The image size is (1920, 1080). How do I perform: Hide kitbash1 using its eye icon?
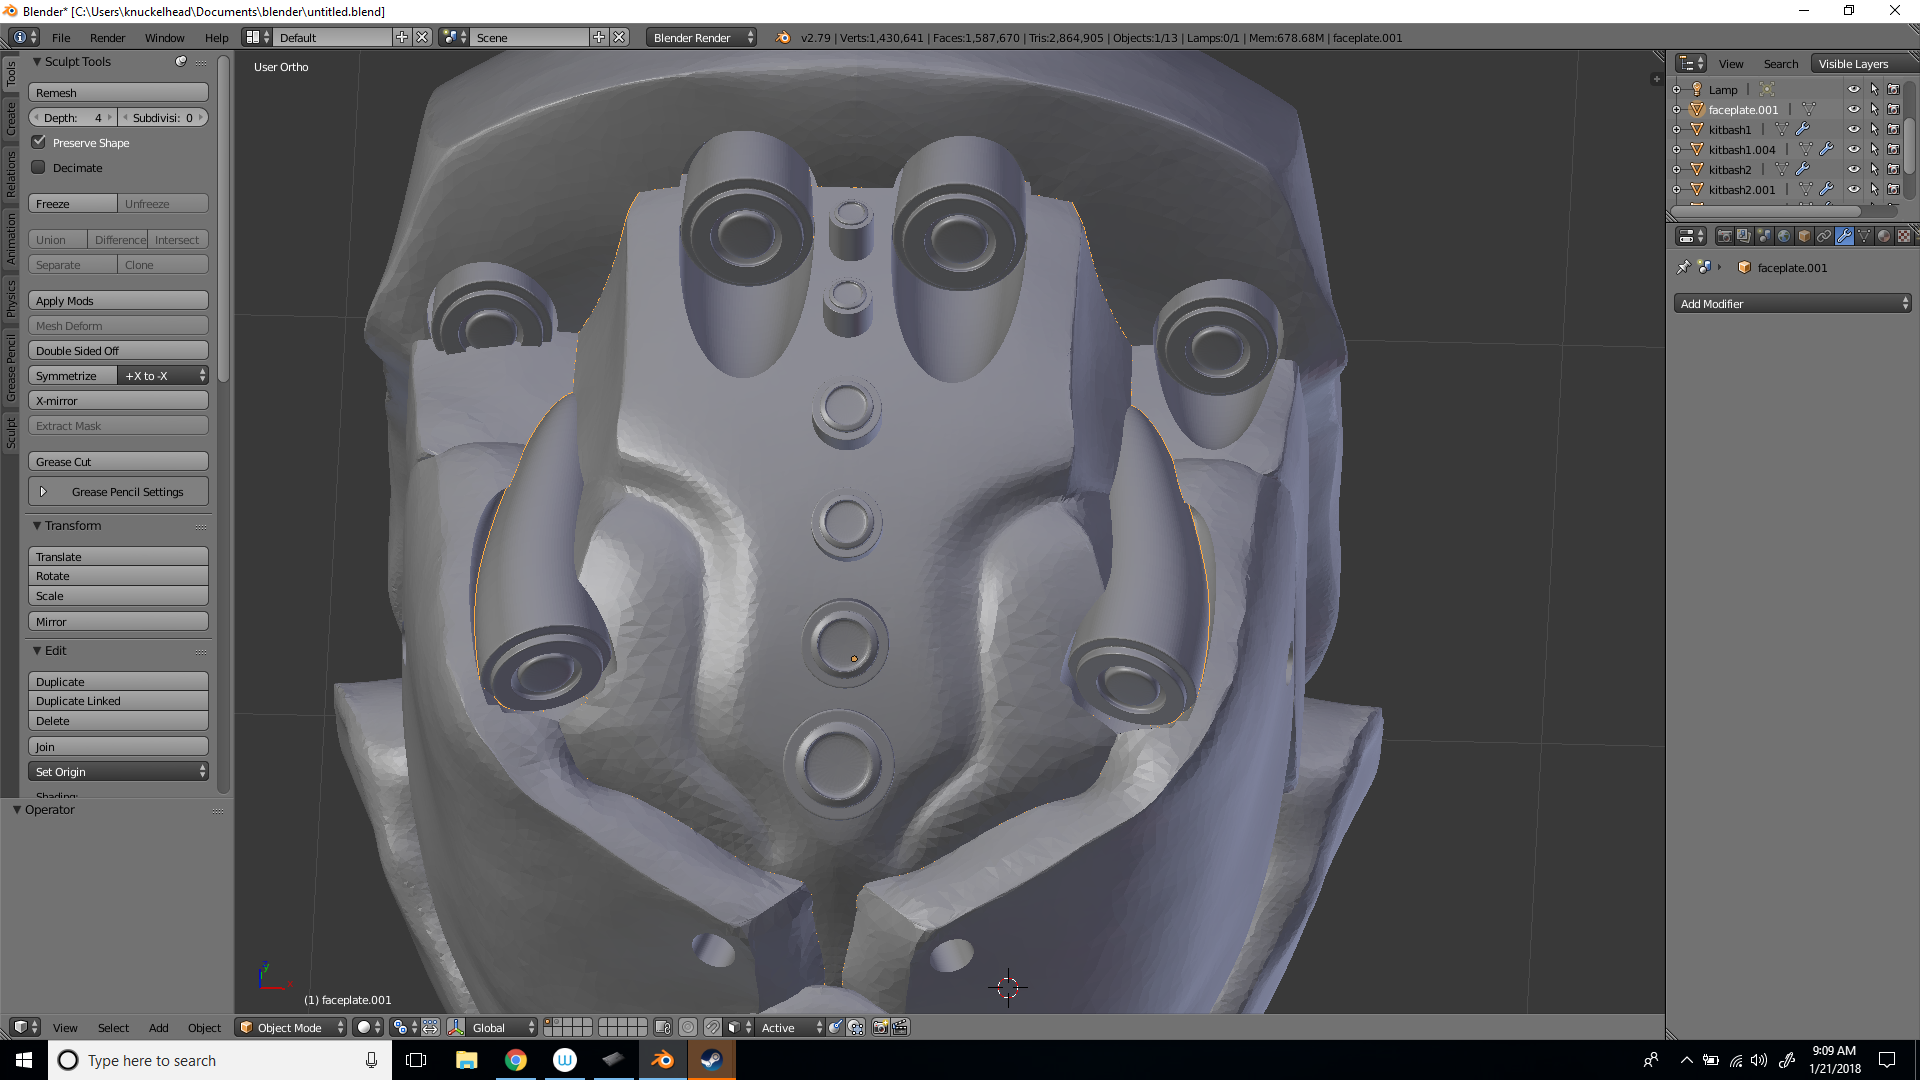click(1854, 130)
